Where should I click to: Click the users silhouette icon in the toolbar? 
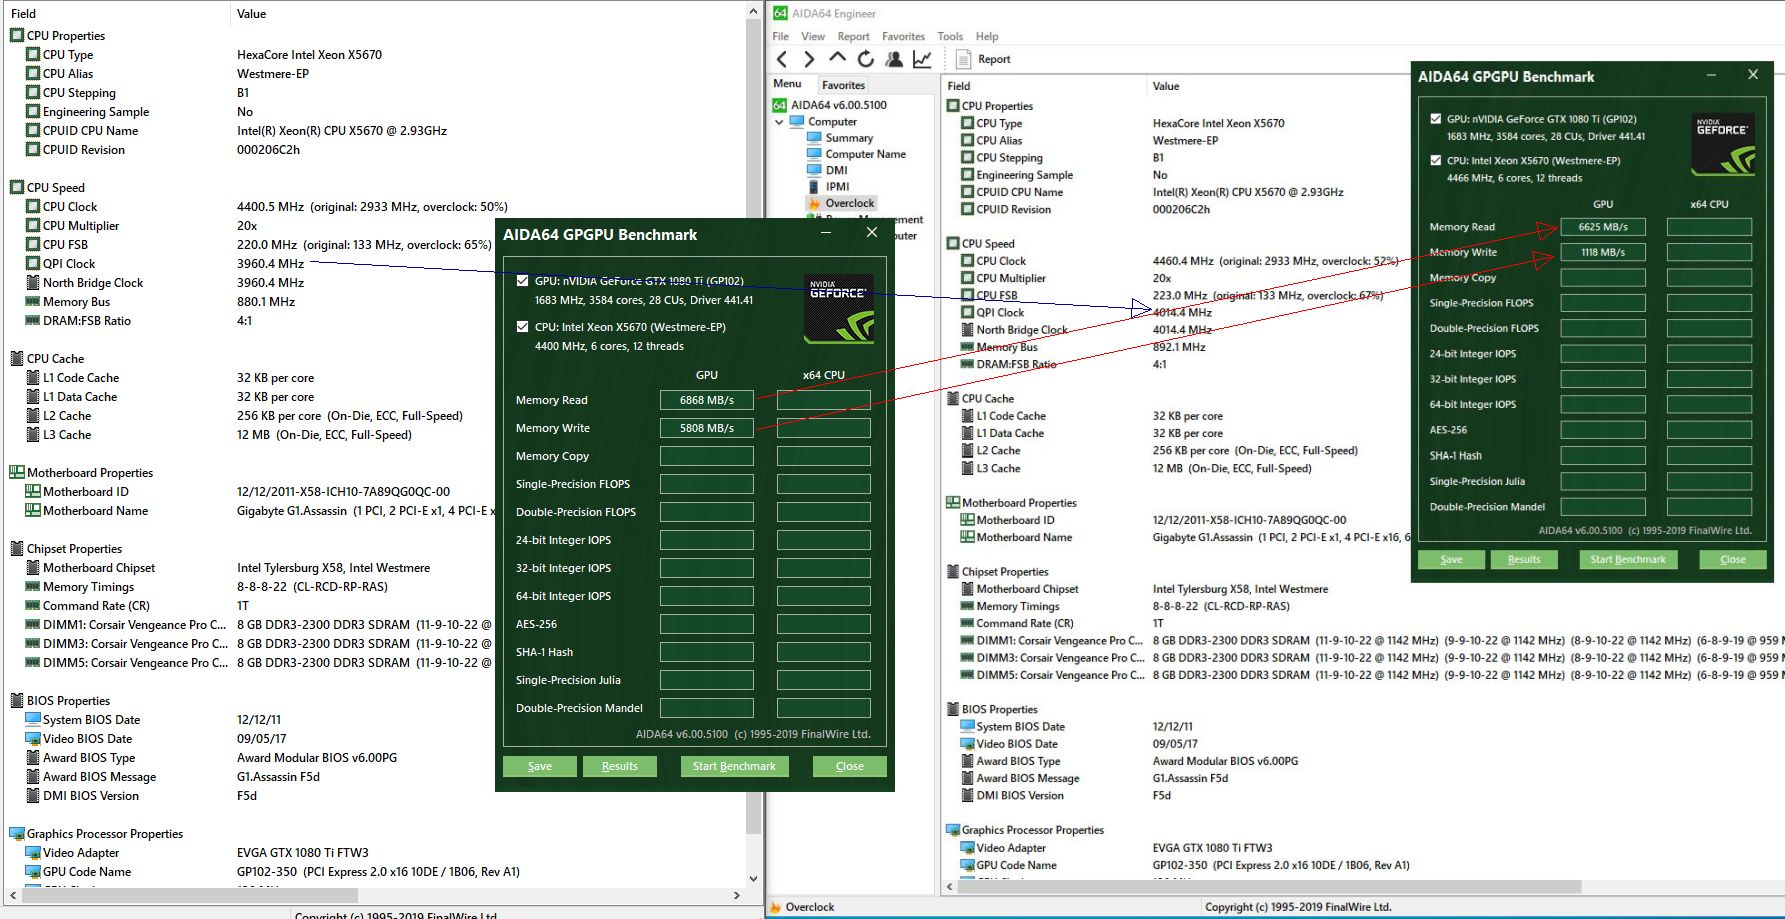tap(894, 59)
